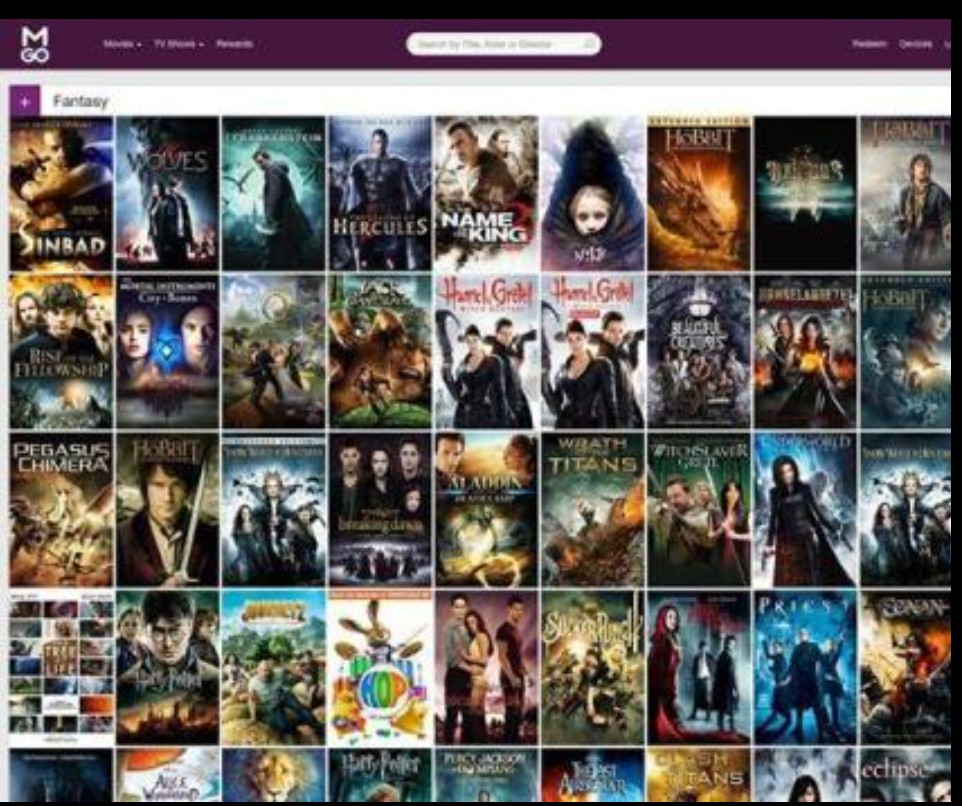Screen dimensions: 962x806
Task: Open the Redeem link
Action: [x=869, y=44]
